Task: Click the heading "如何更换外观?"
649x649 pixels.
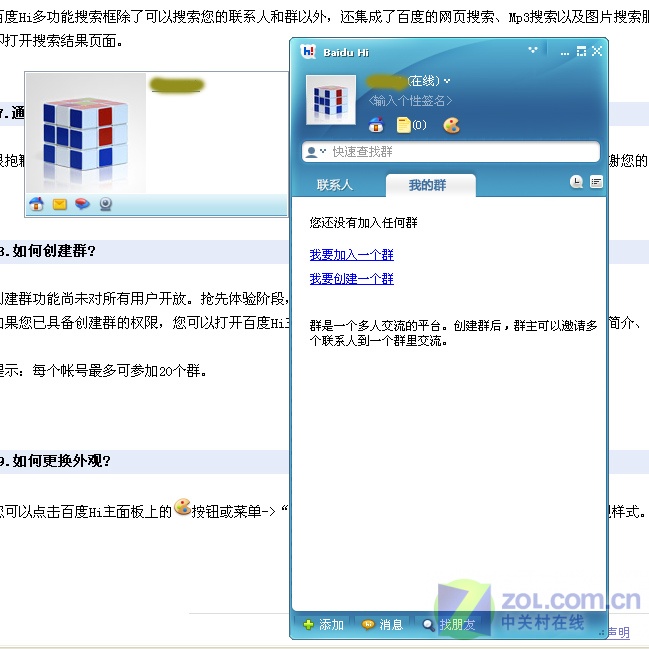Action: click(61, 461)
